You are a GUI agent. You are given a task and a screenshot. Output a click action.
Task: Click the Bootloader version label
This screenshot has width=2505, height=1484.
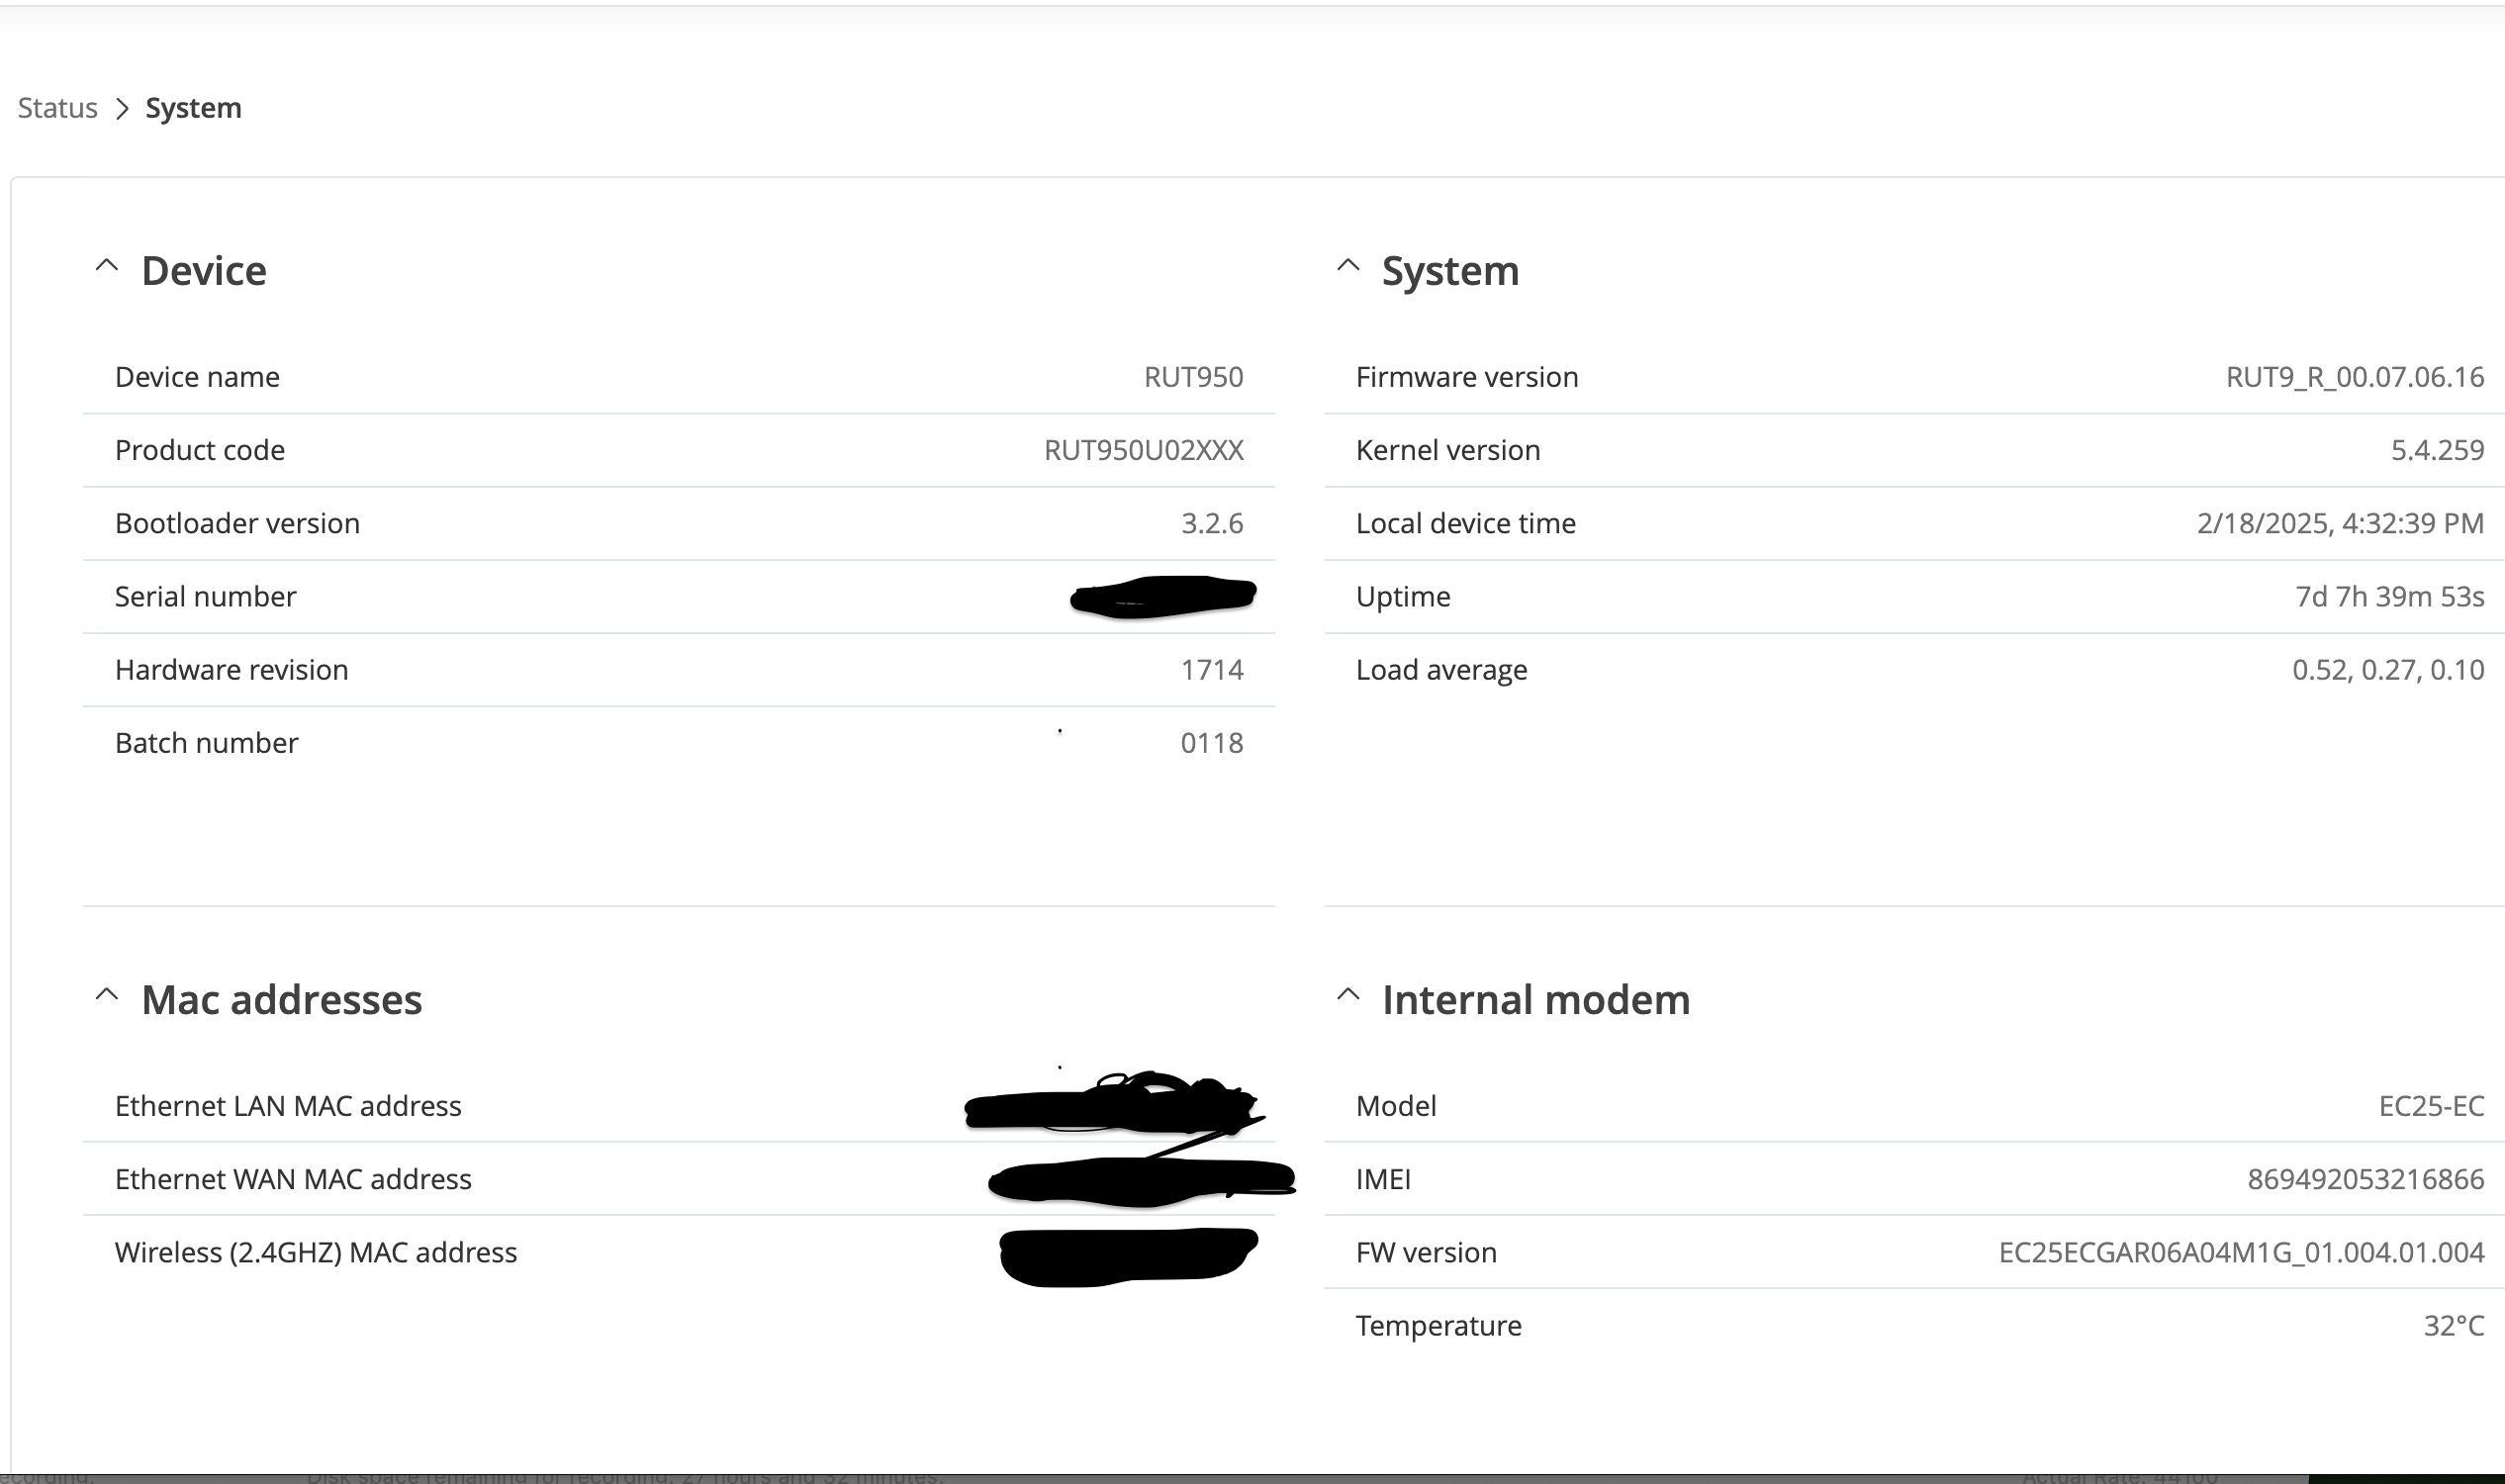pos(237,523)
